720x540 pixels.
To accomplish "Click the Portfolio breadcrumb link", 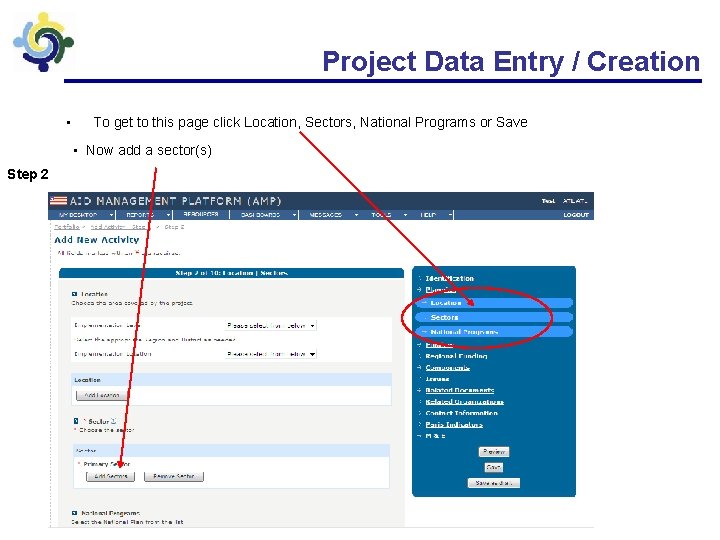I will pyautogui.click(x=67, y=227).
